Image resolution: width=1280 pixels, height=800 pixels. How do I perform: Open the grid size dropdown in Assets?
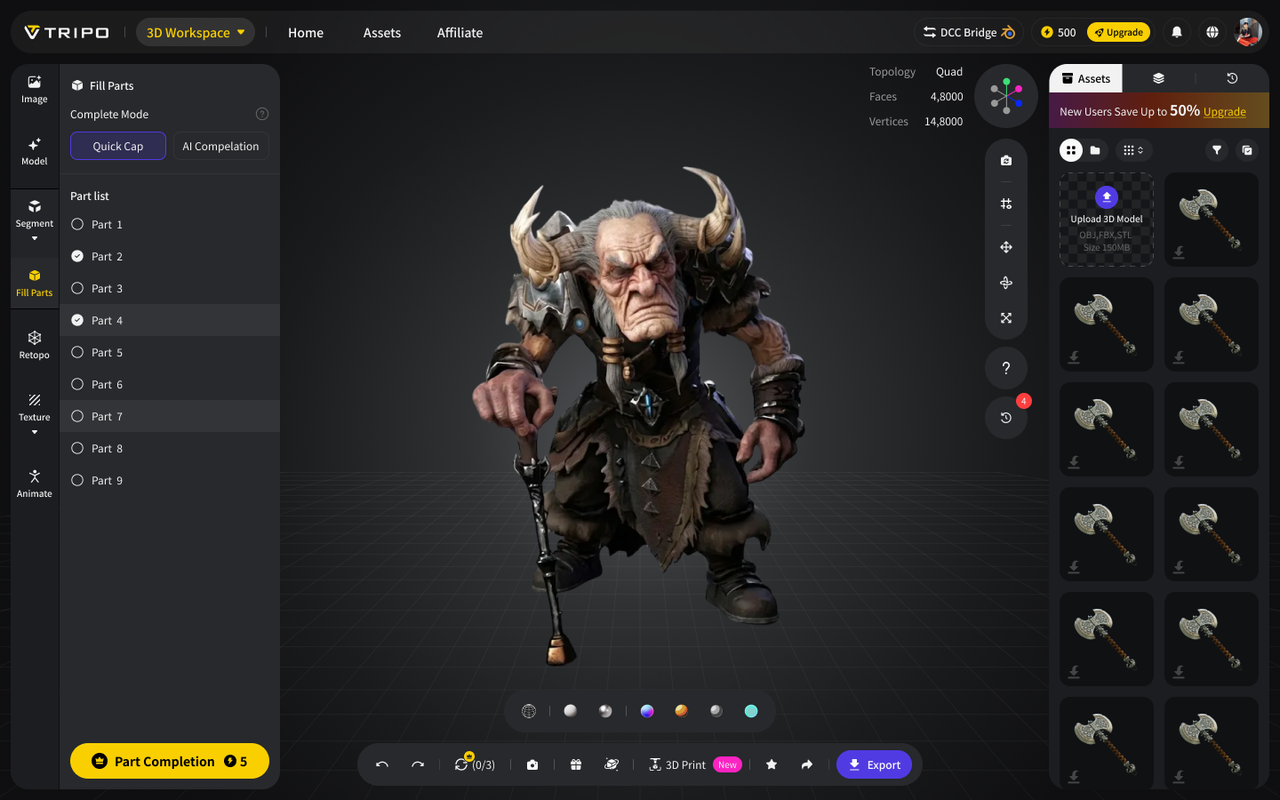coord(1132,150)
